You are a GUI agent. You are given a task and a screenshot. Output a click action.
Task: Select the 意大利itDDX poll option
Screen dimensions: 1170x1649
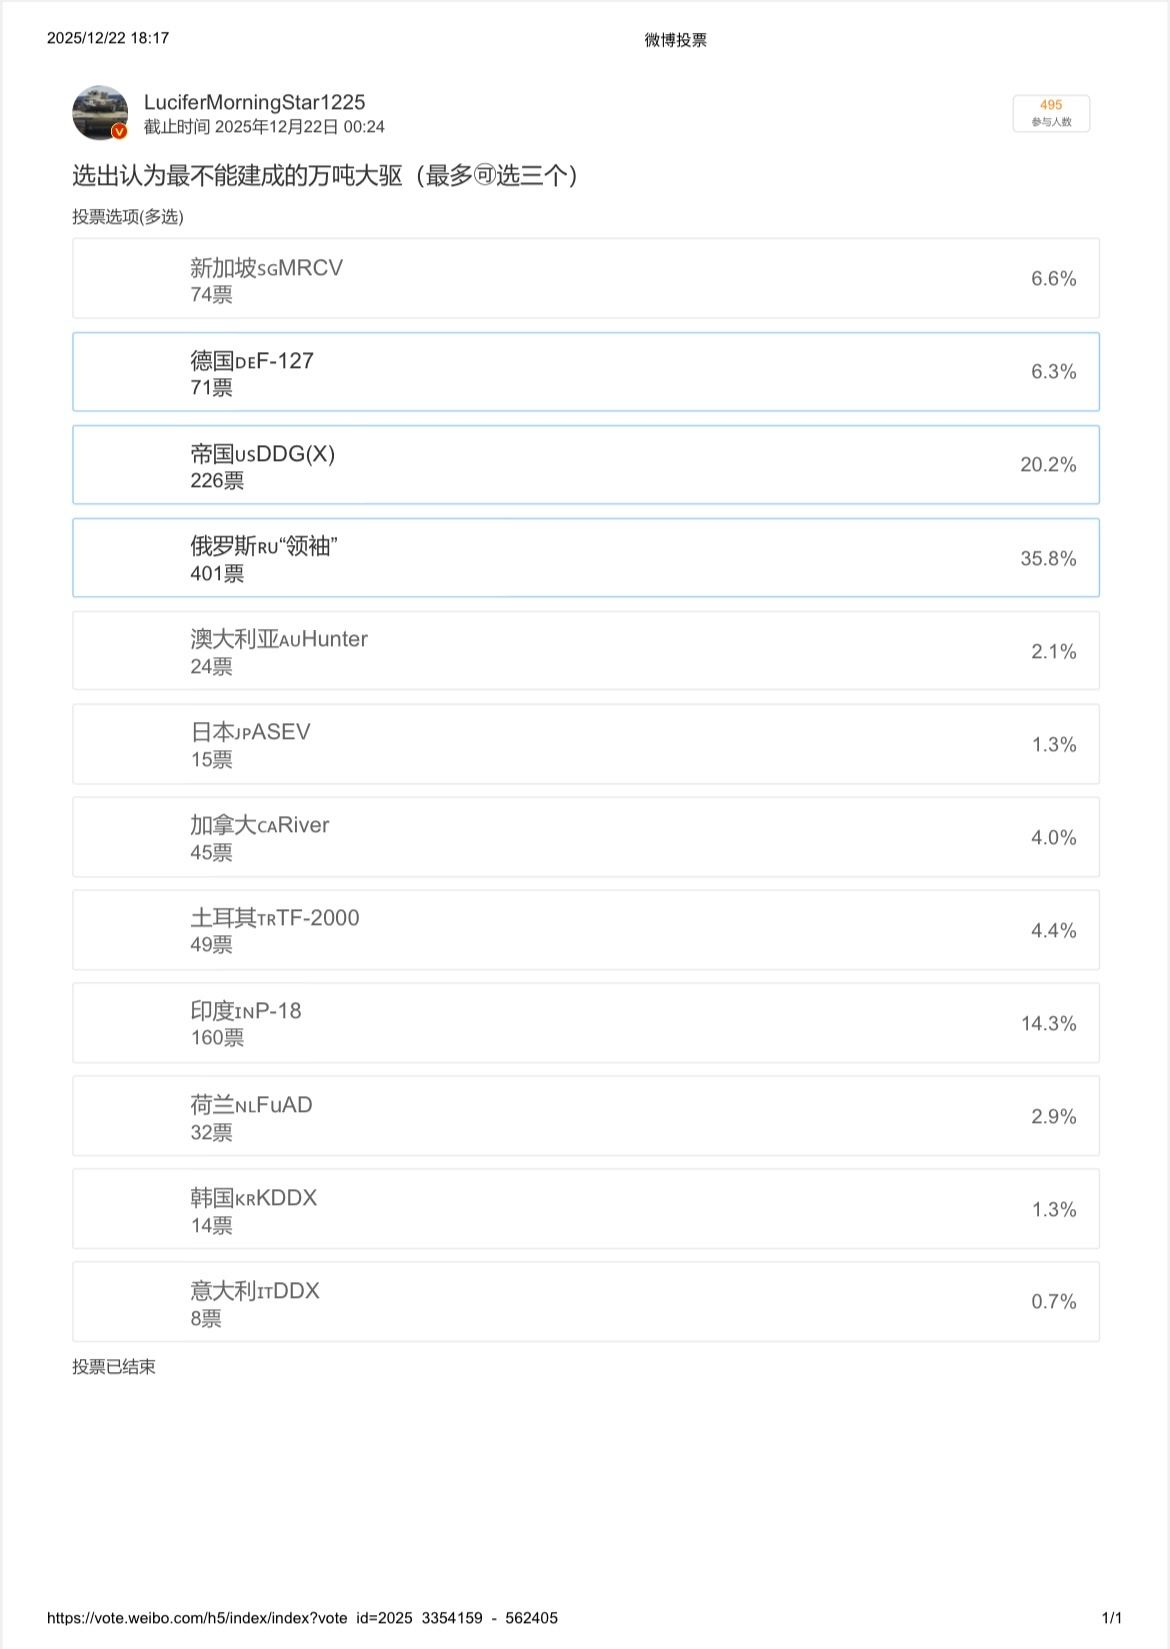tap(585, 1301)
